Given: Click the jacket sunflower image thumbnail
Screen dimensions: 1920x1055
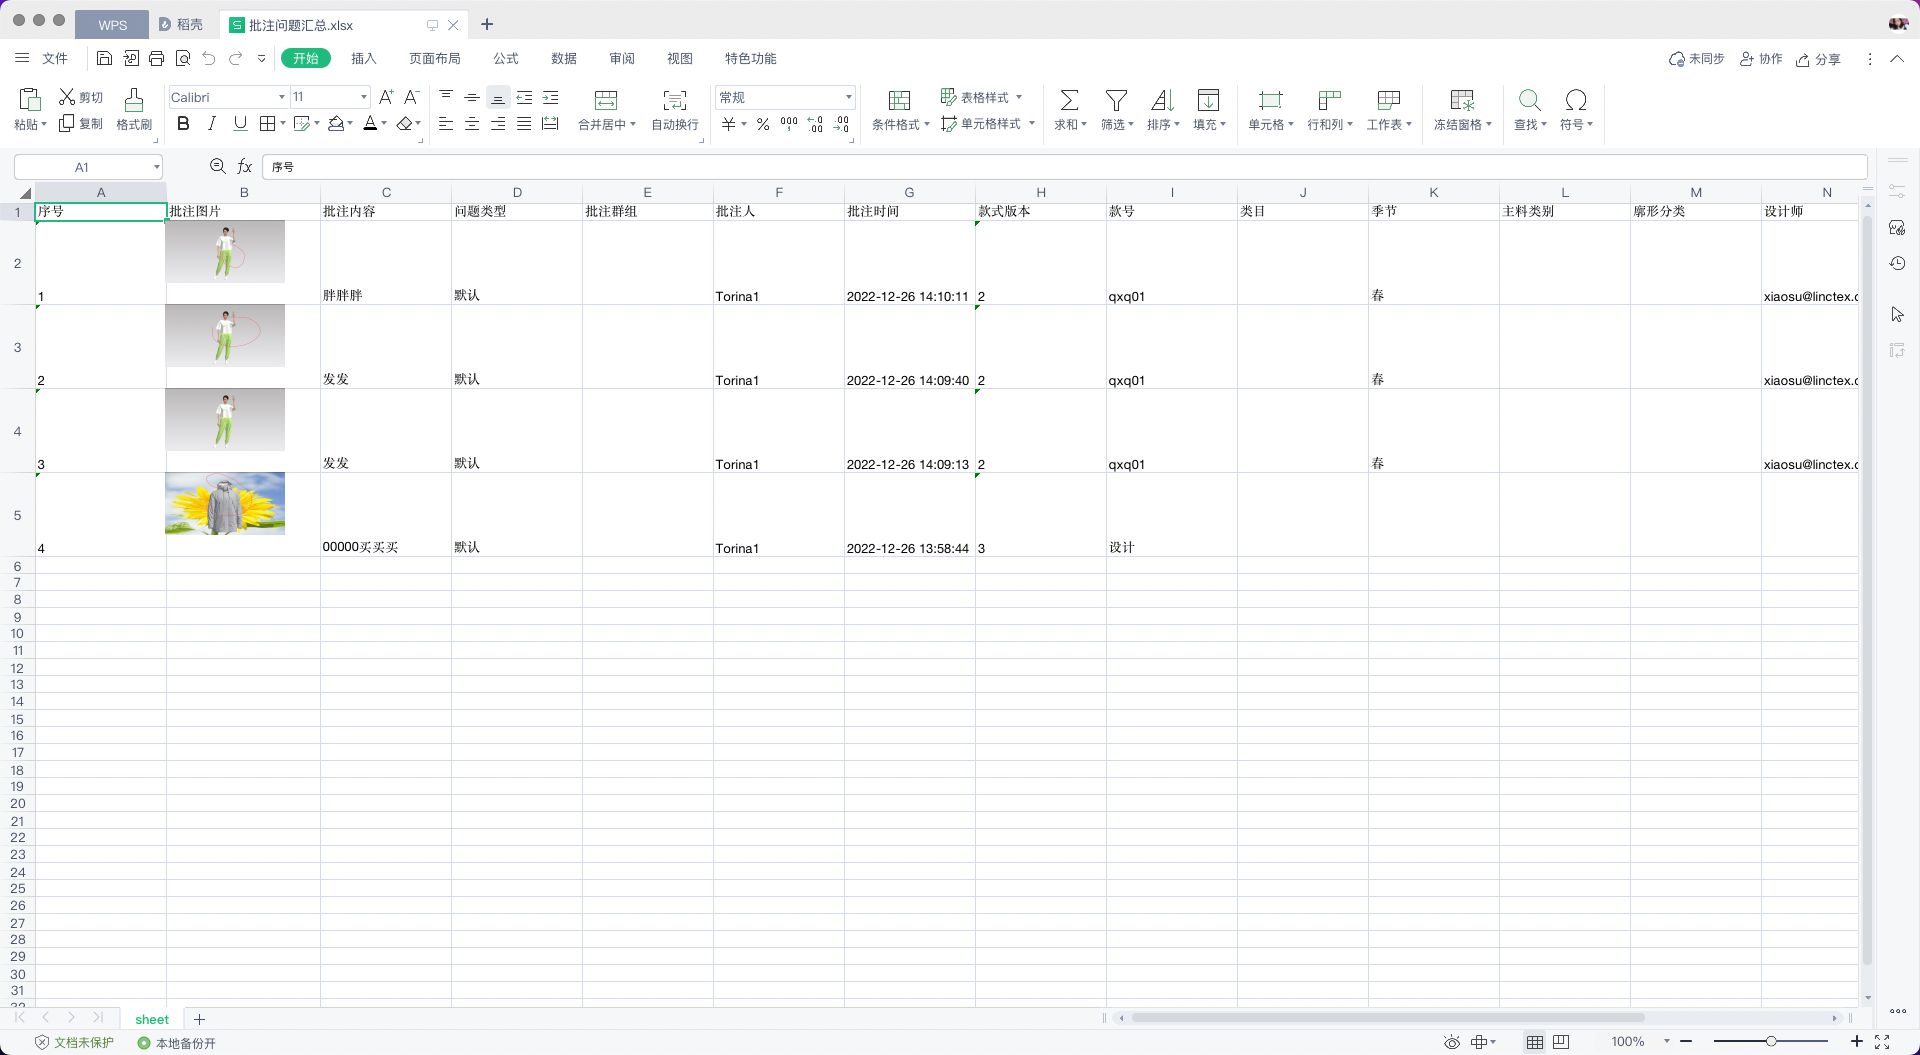Looking at the screenshot, I should click(225, 504).
